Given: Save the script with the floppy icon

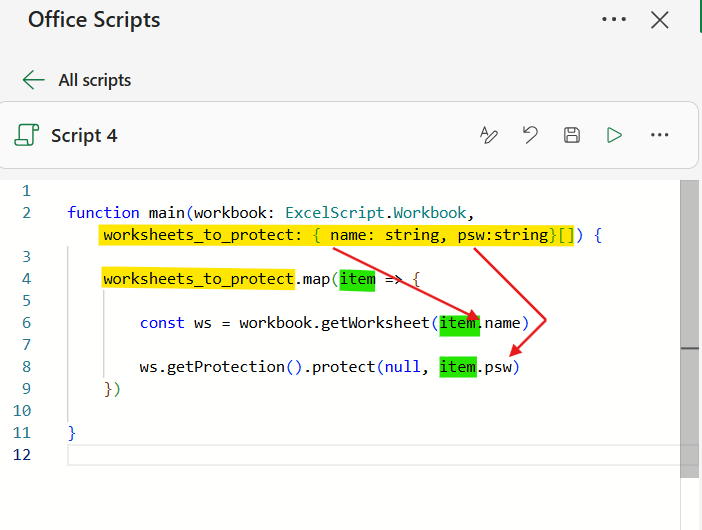Looking at the screenshot, I should [572, 135].
